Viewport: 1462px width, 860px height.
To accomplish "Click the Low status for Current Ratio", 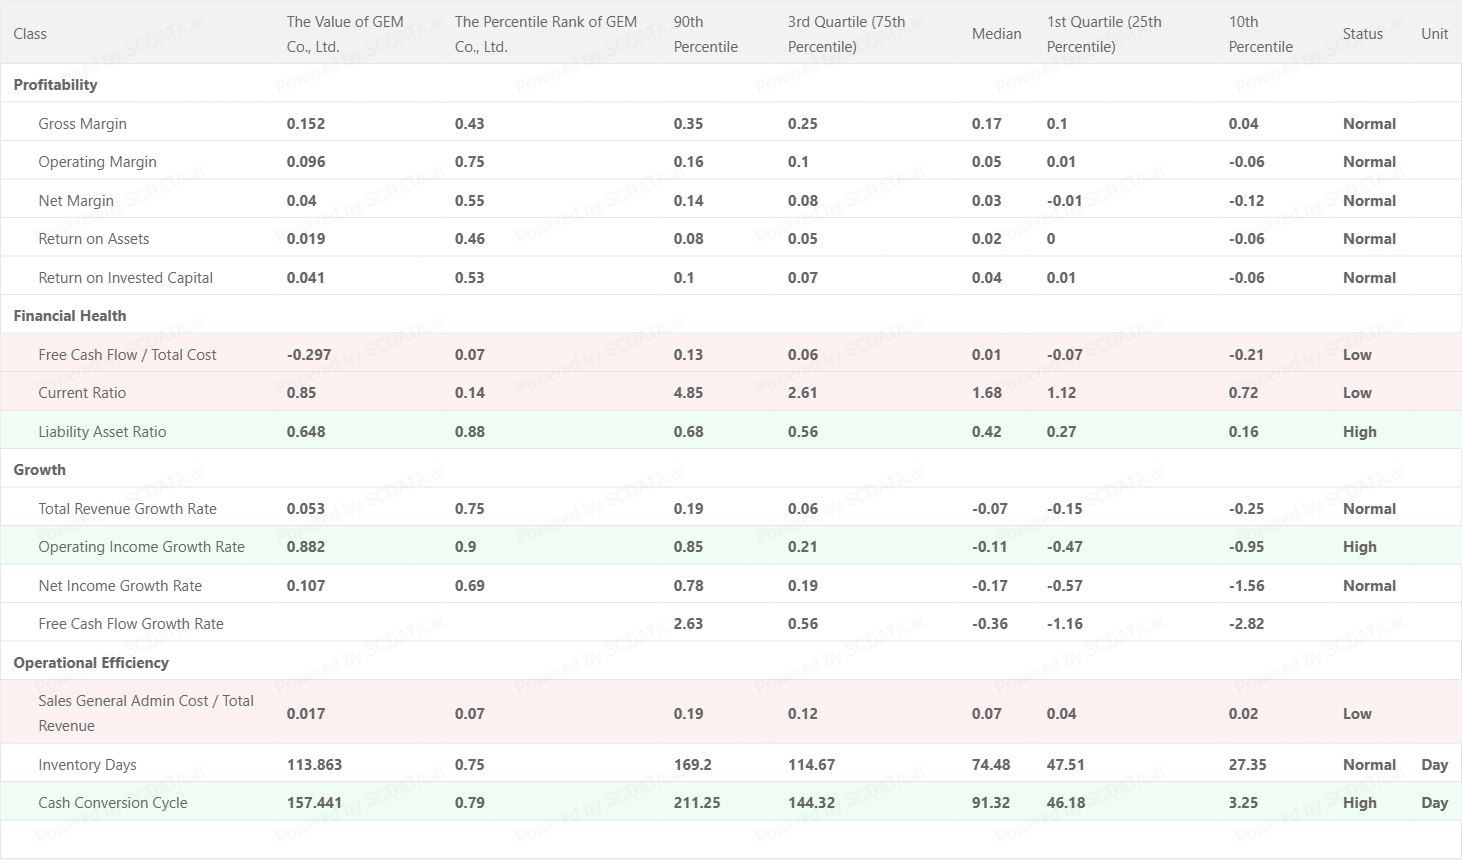I will coord(1357,393).
